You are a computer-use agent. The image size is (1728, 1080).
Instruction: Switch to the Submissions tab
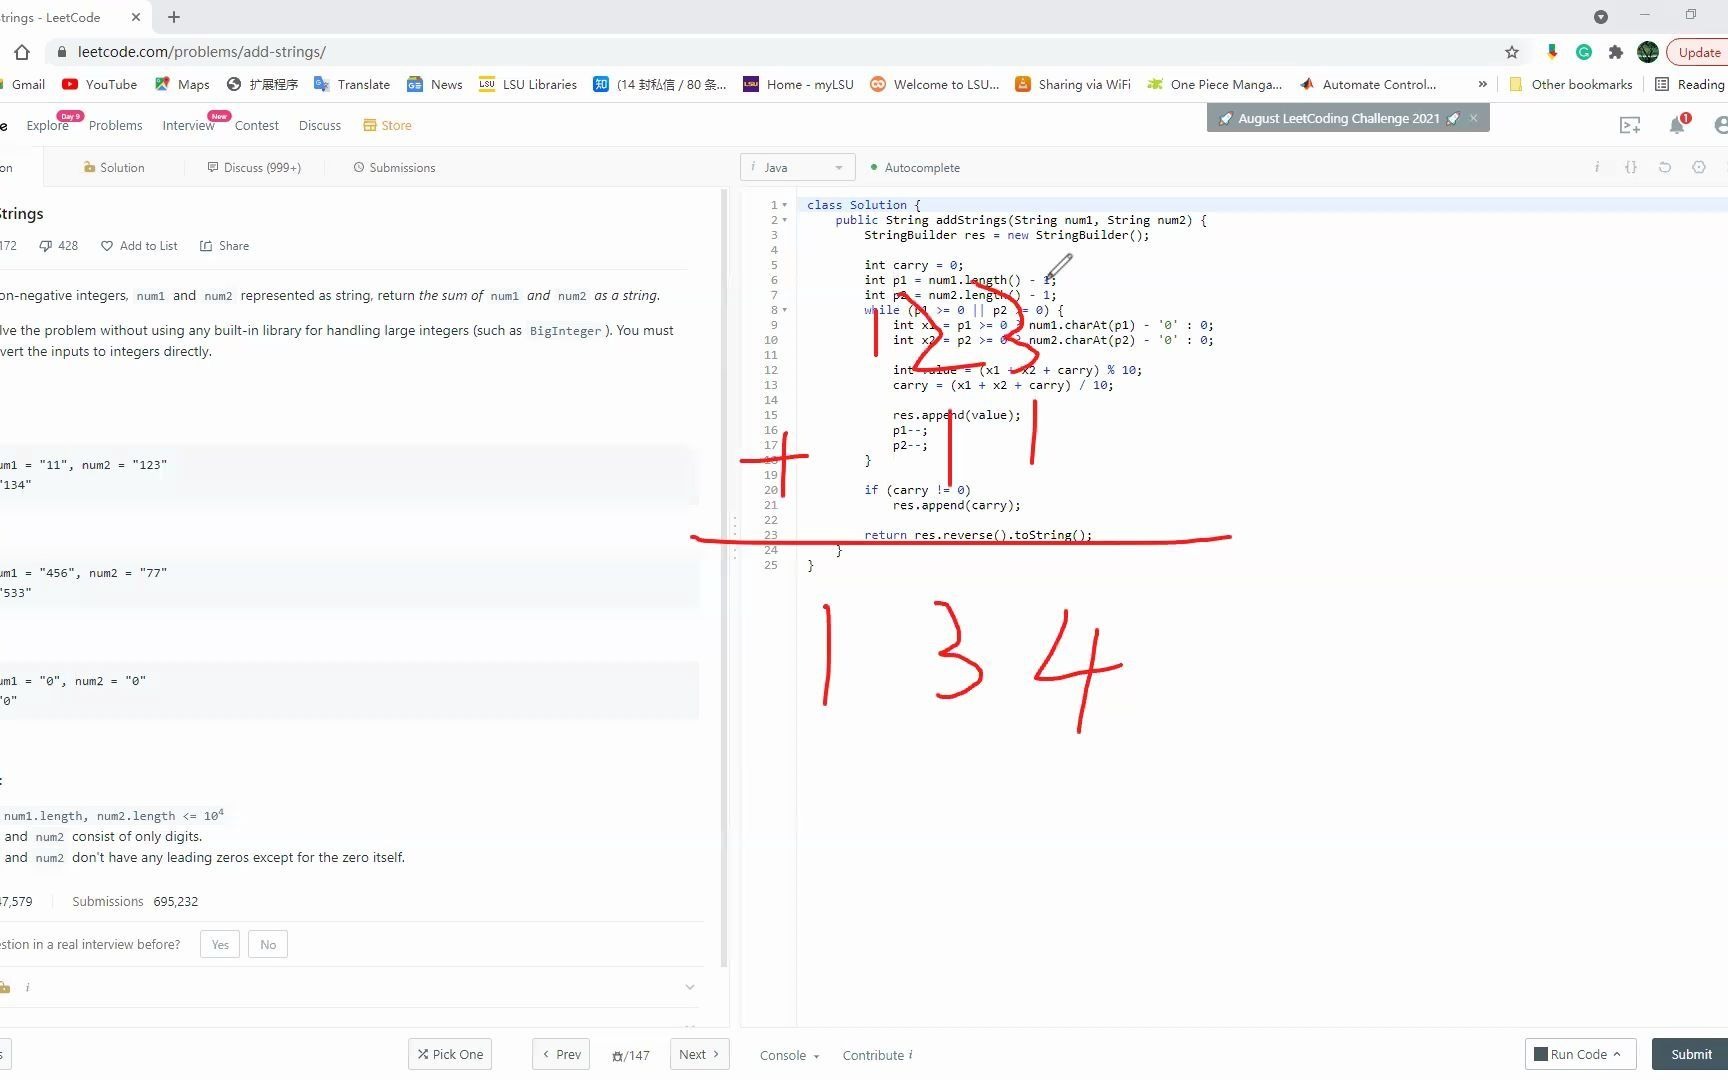click(394, 167)
